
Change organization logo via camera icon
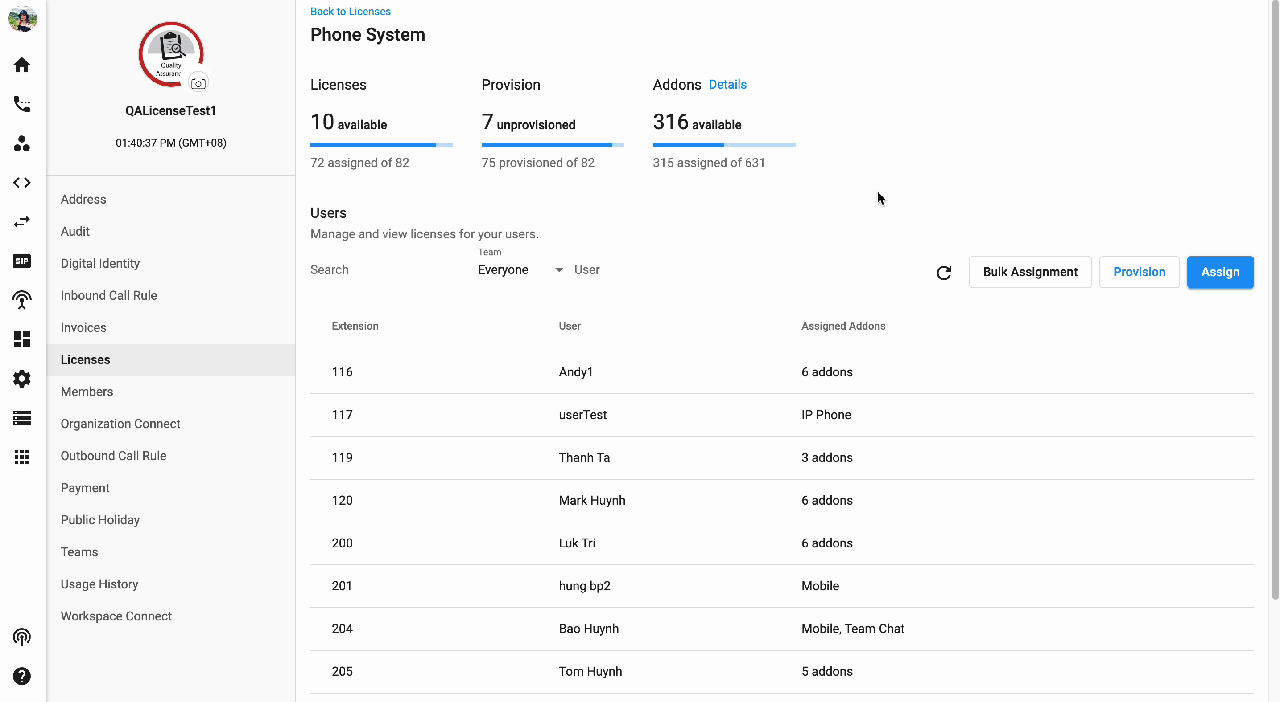point(199,83)
